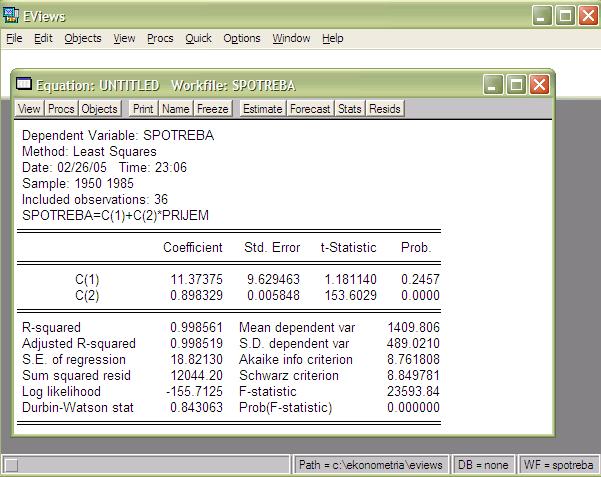The width and height of the screenshot is (601, 477).
Task: Click the Objects button in equation toolbar
Action: (99, 109)
